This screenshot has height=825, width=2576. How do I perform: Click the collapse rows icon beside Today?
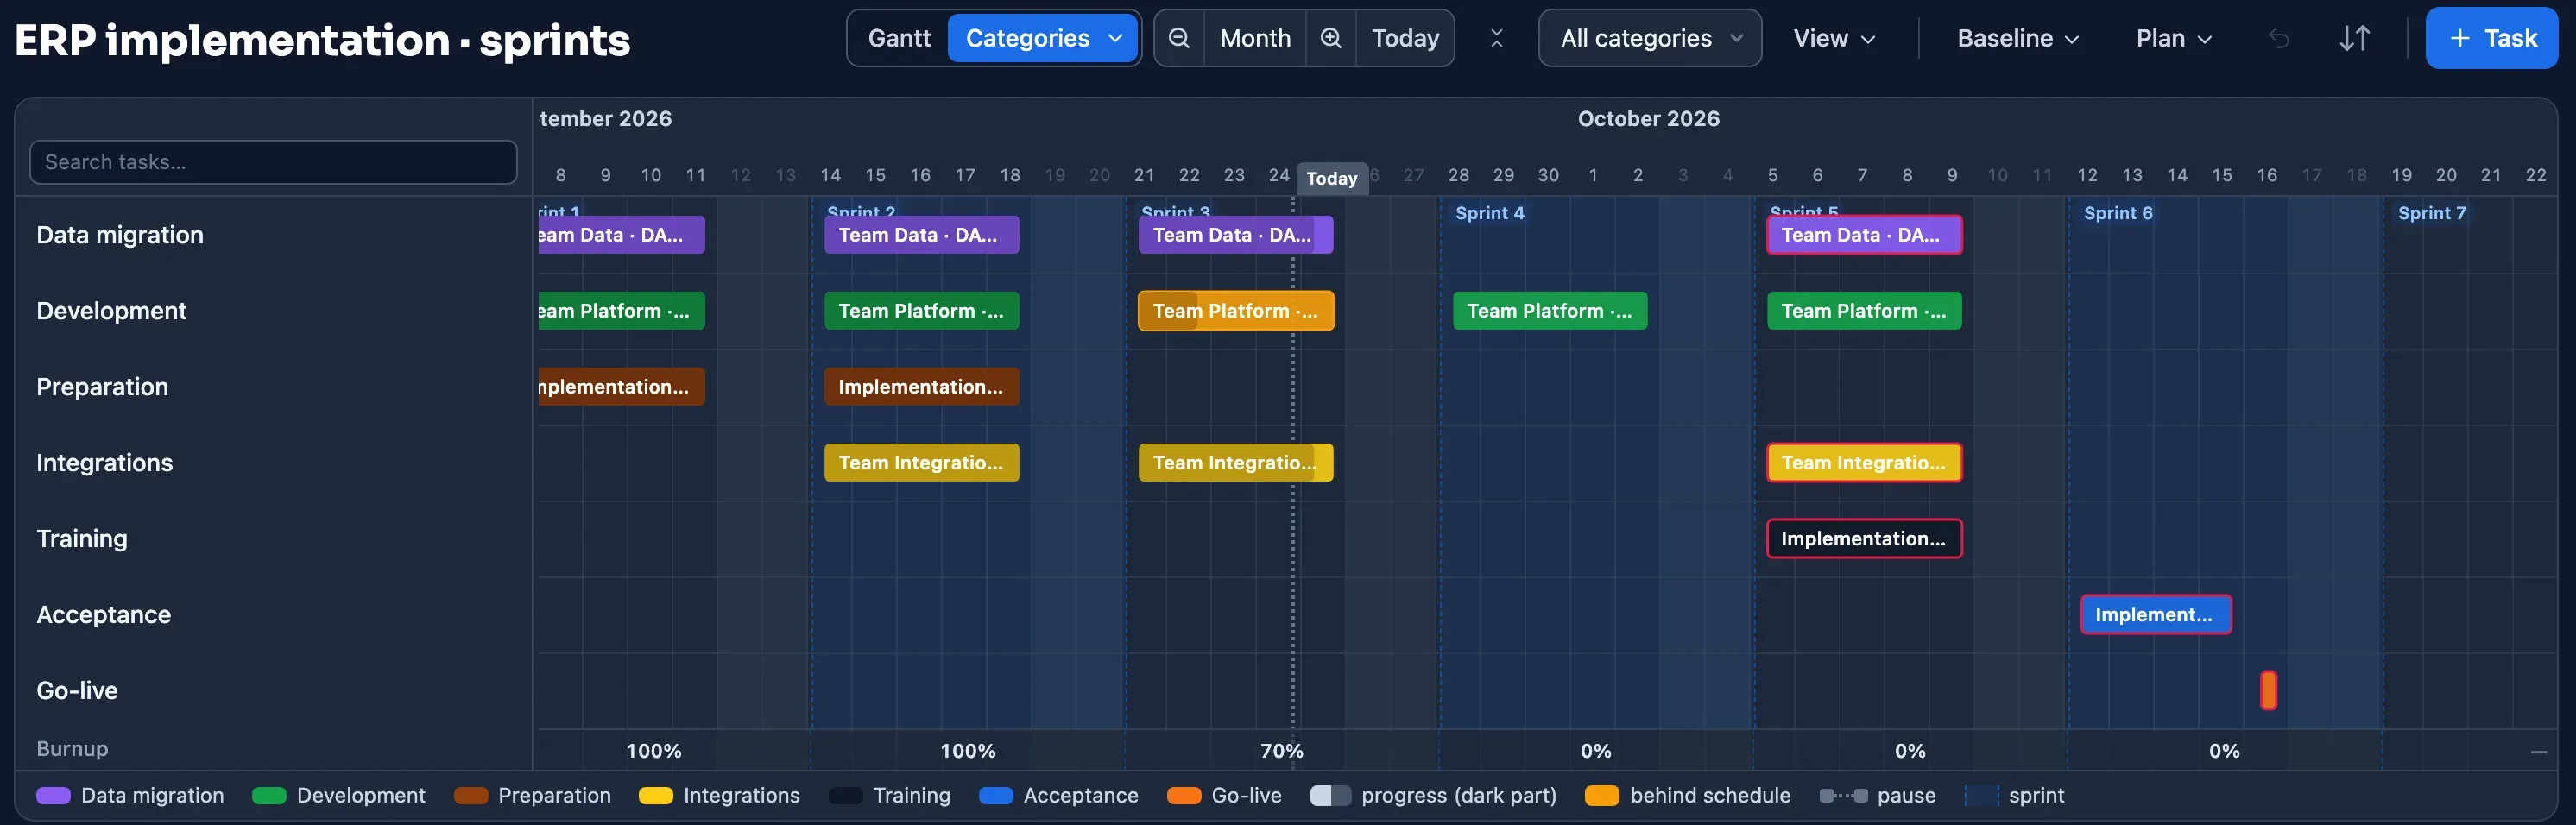[x=1496, y=38]
